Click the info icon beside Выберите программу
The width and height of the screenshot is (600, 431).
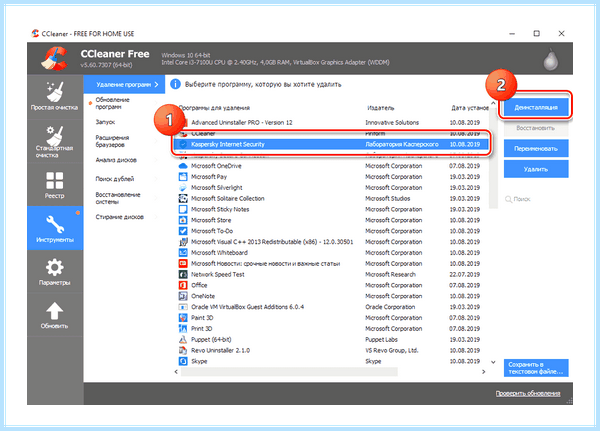click(x=175, y=84)
